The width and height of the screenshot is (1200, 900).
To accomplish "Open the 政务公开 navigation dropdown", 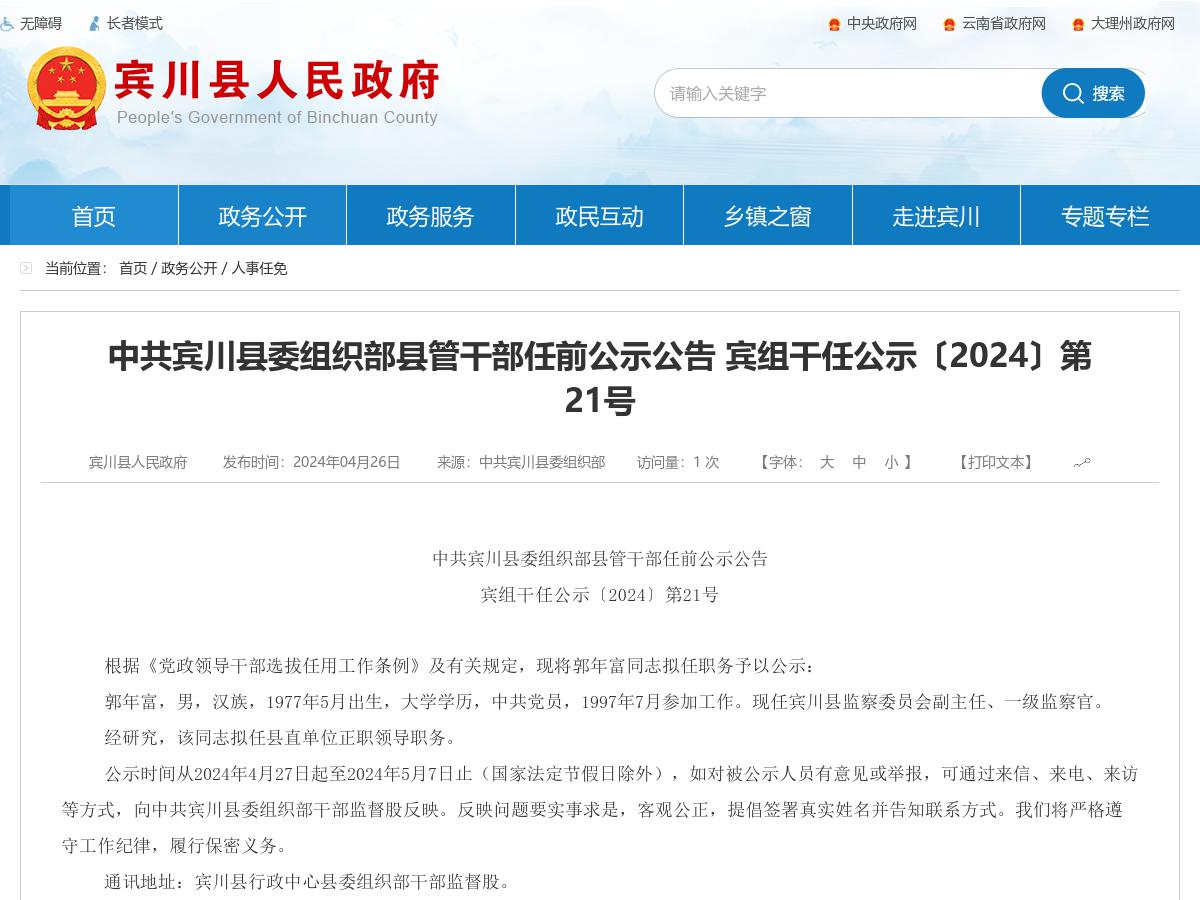I will 262,215.
